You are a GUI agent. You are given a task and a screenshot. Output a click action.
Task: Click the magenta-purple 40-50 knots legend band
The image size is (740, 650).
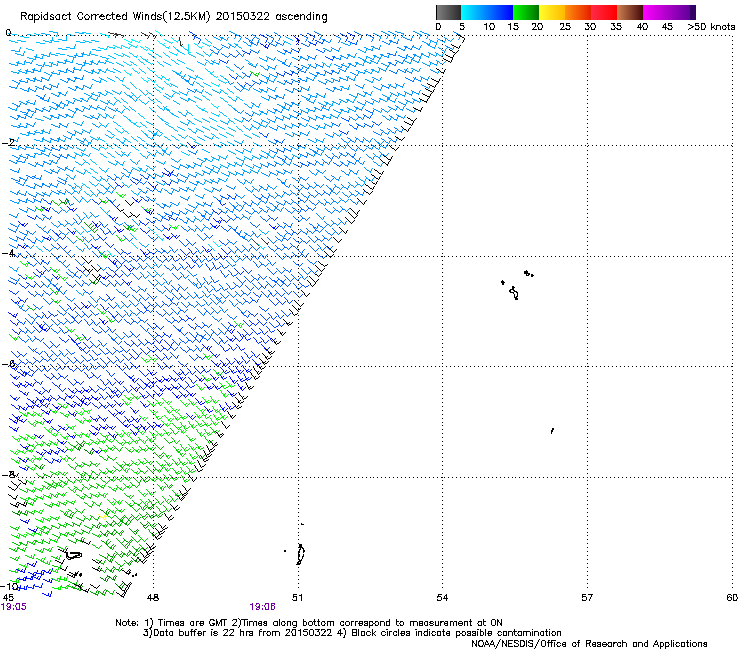[669, 12]
